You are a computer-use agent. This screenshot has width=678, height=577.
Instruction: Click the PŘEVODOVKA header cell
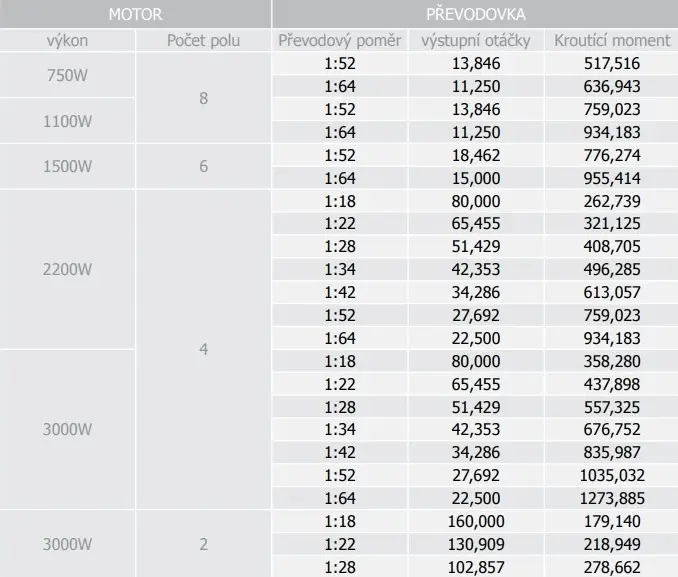coord(475,14)
